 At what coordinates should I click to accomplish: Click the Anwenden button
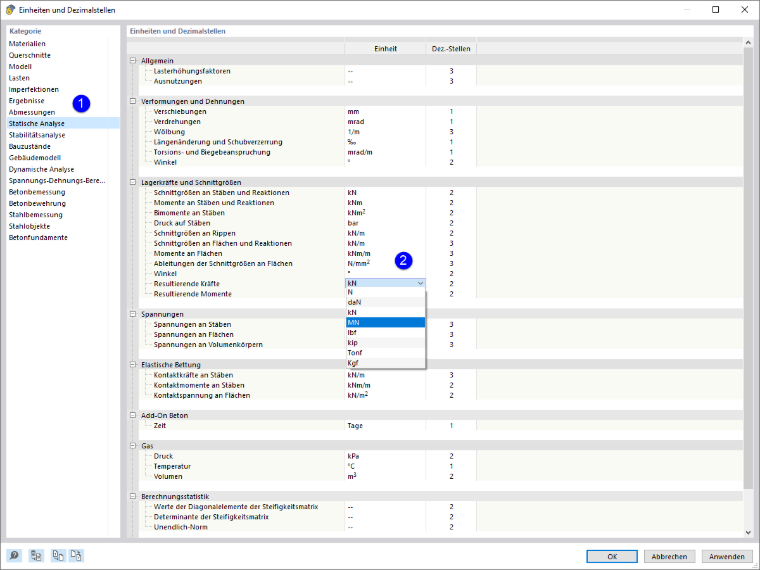[x=727, y=556]
